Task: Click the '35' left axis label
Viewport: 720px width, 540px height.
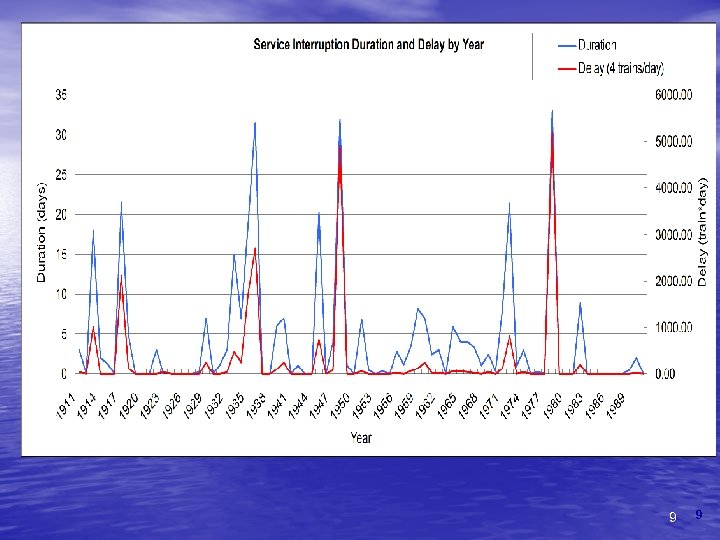Action: (61, 95)
